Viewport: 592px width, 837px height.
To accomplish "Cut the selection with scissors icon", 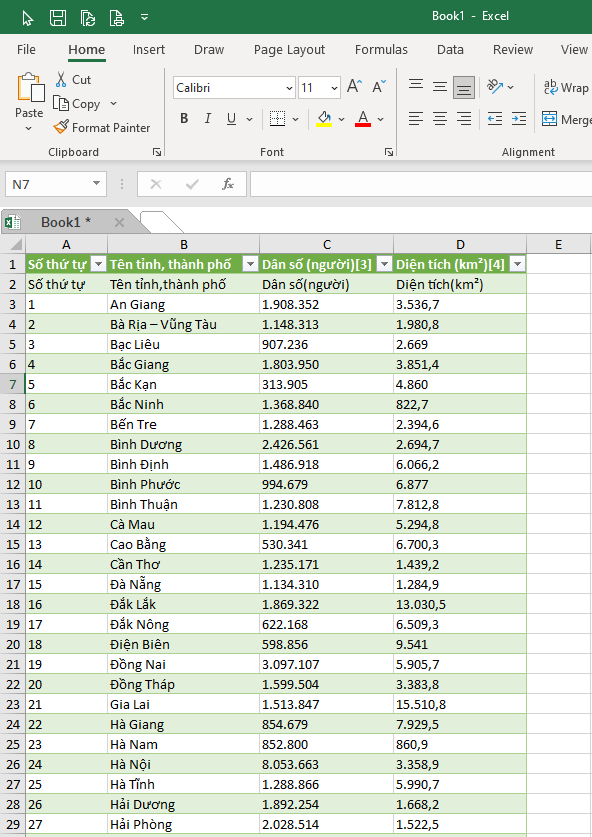I will click(73, 80).
